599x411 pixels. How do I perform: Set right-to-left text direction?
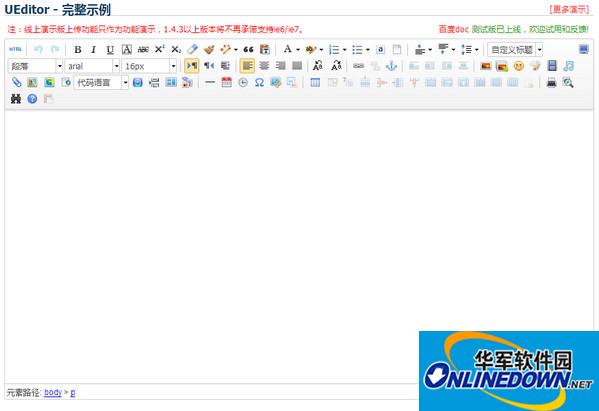(x=209, y=66)
